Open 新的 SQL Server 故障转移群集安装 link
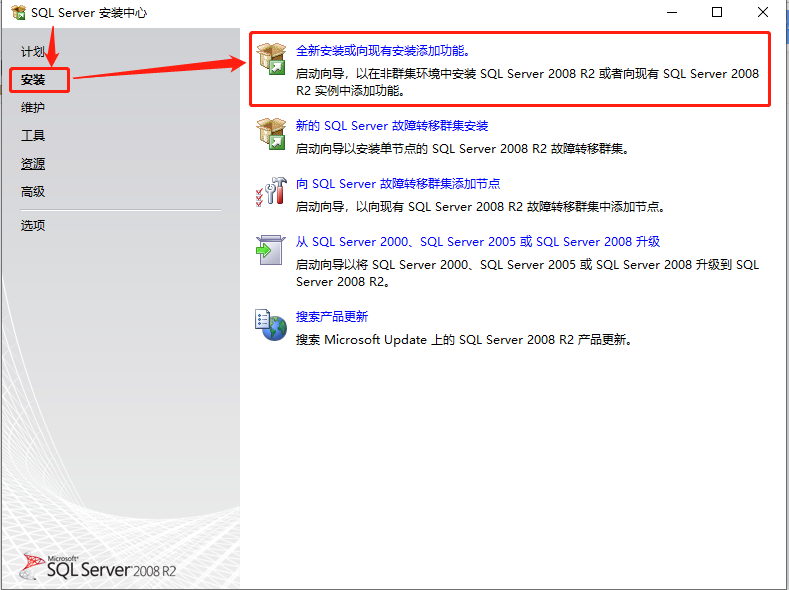This screenshot has width=789, height=590. pyautogui.click(x=392, y=126)
